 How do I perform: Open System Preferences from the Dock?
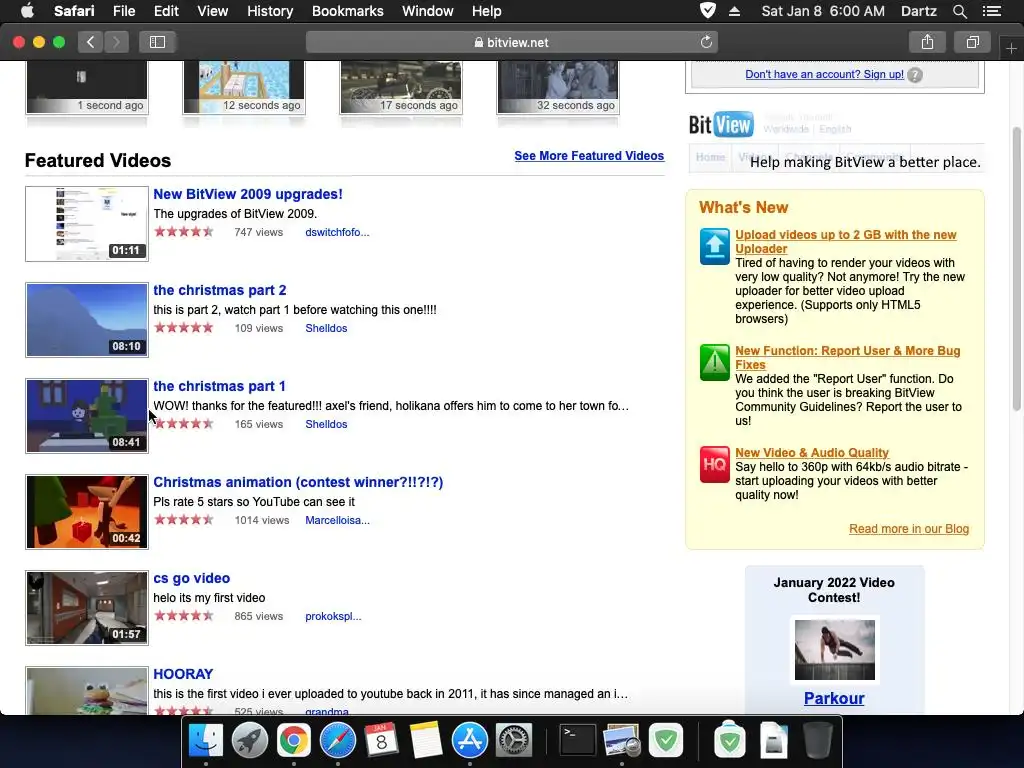pos(514,741)
